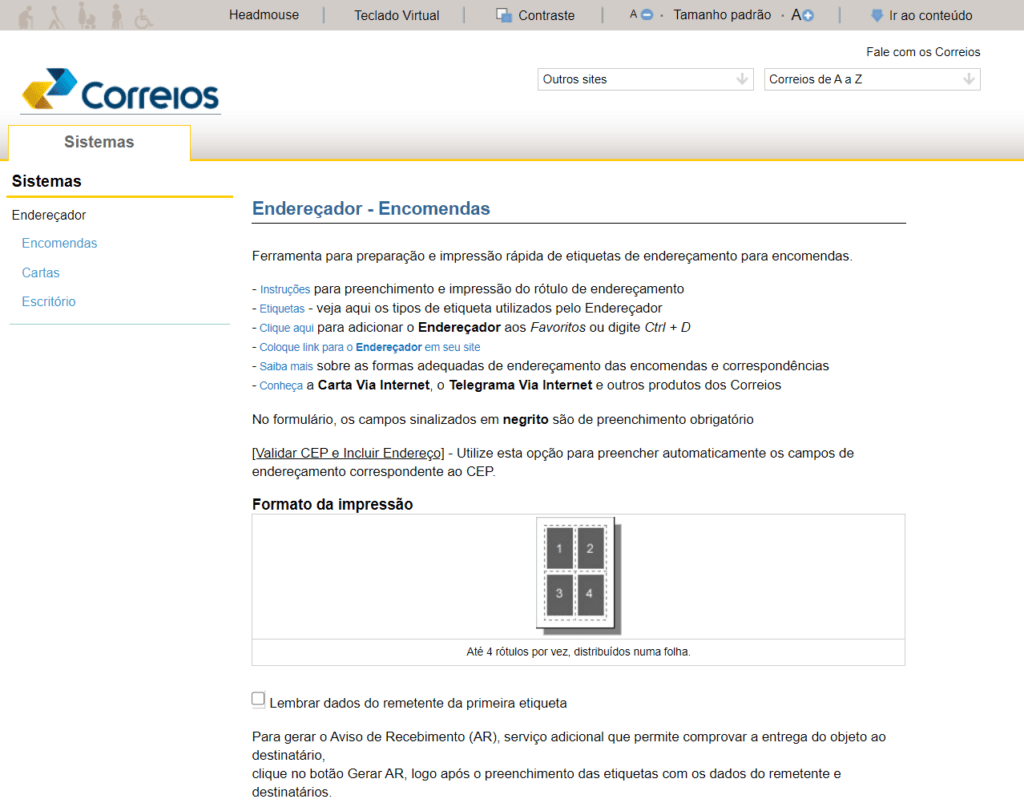
Task: Switch to the Sistemas tab
Action: click(97, 142)
